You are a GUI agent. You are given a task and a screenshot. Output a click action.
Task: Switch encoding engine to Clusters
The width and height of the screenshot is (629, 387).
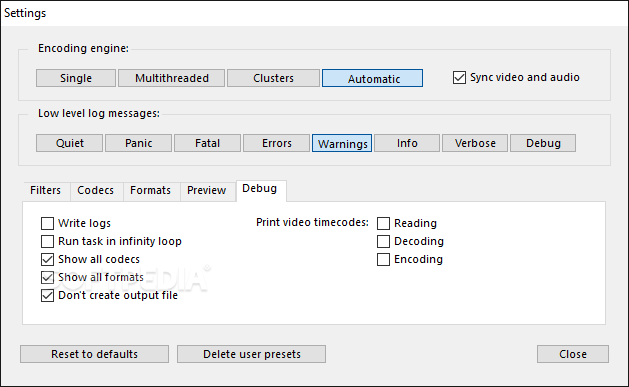pyautogui.click(x=273, y=78)
